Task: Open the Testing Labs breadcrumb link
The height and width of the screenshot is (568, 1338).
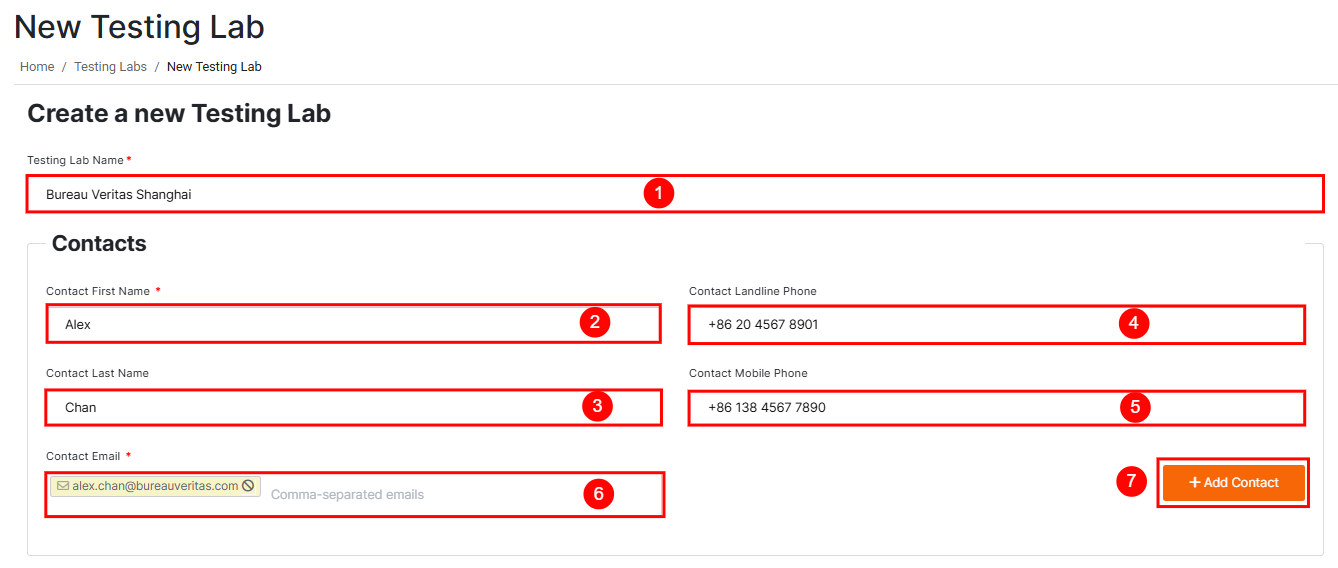Action: [110, 67]
